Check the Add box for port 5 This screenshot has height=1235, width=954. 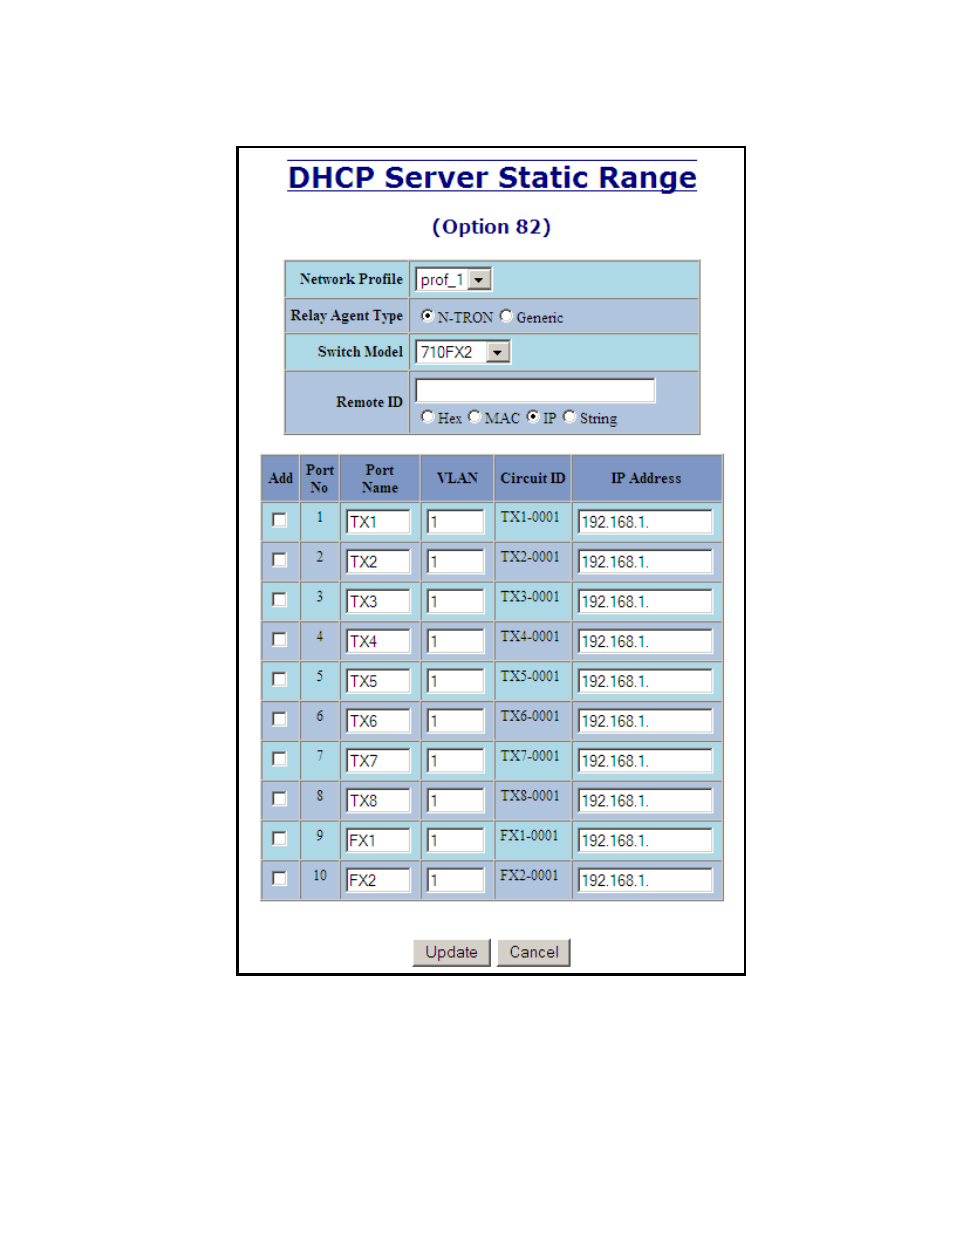coord(280,680)
